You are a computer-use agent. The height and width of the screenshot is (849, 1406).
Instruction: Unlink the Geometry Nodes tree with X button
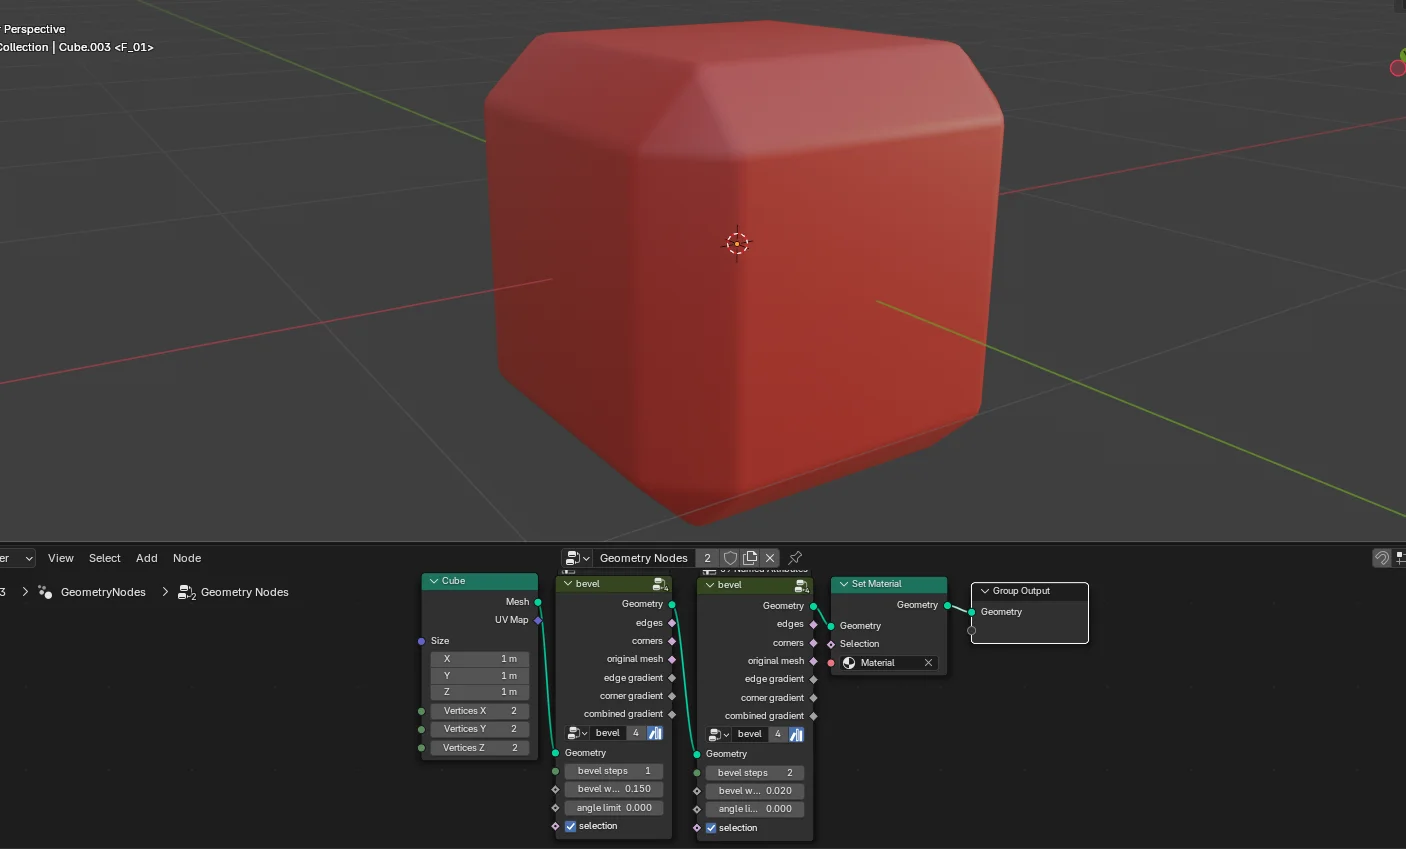coord(770,558)
